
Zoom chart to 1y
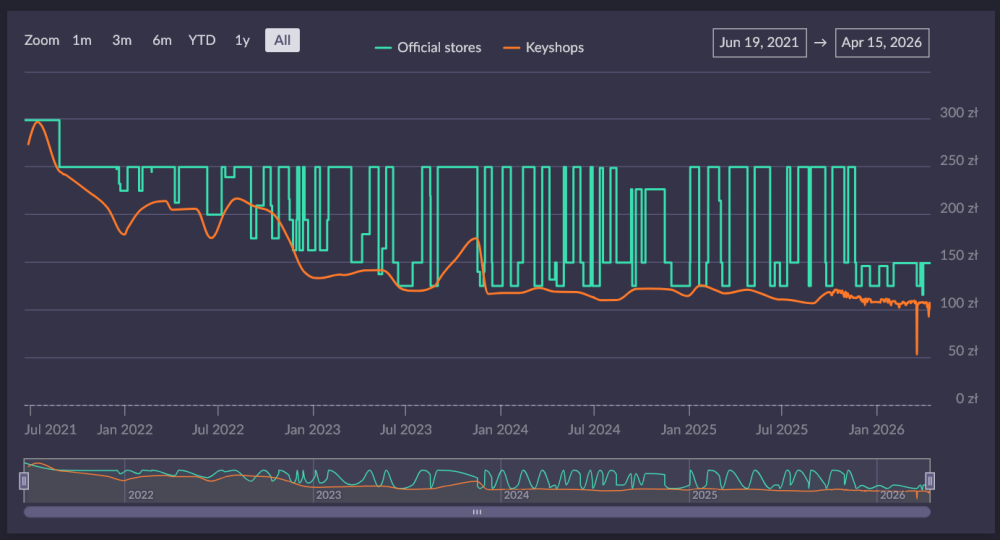coord(242,40)
